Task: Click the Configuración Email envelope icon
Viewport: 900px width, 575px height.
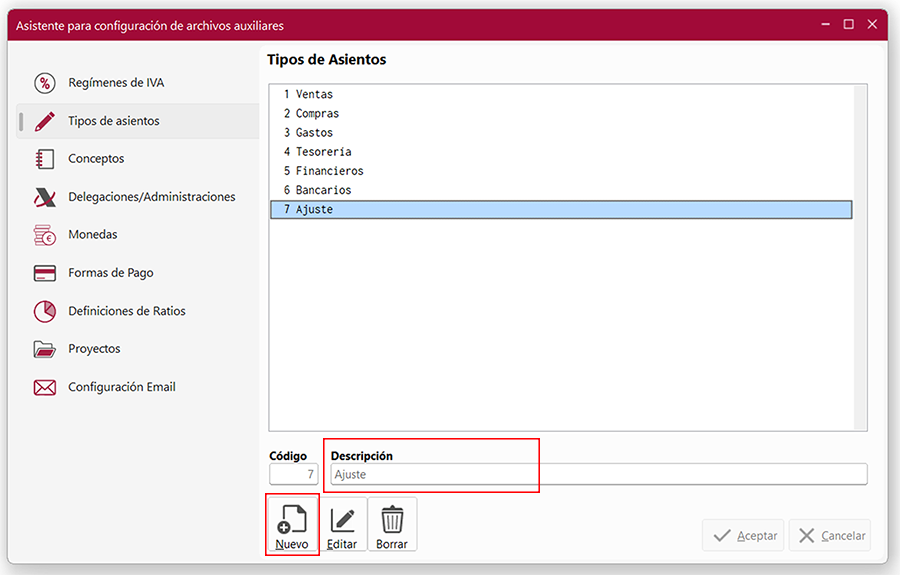Action: [45, 387]
